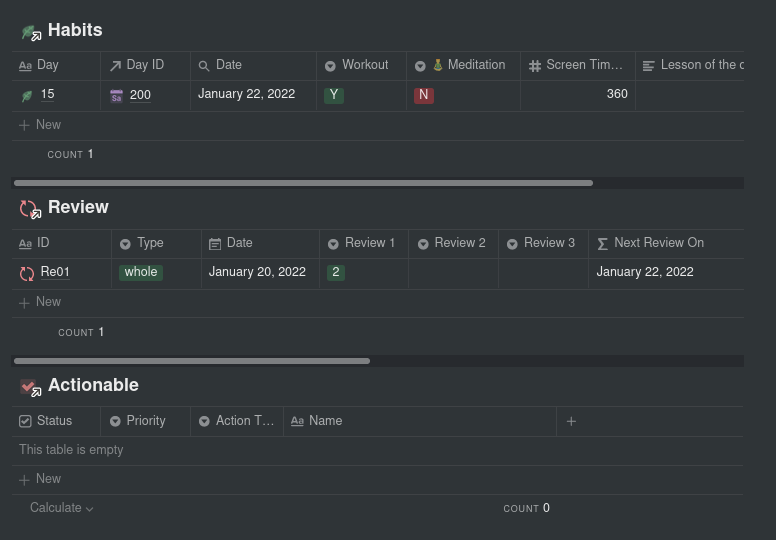This screenshot has height=540, width=776.
Task: Click the Habits table horizontal scrollbar
Action: pyautogui.click(x=303, y=183)
